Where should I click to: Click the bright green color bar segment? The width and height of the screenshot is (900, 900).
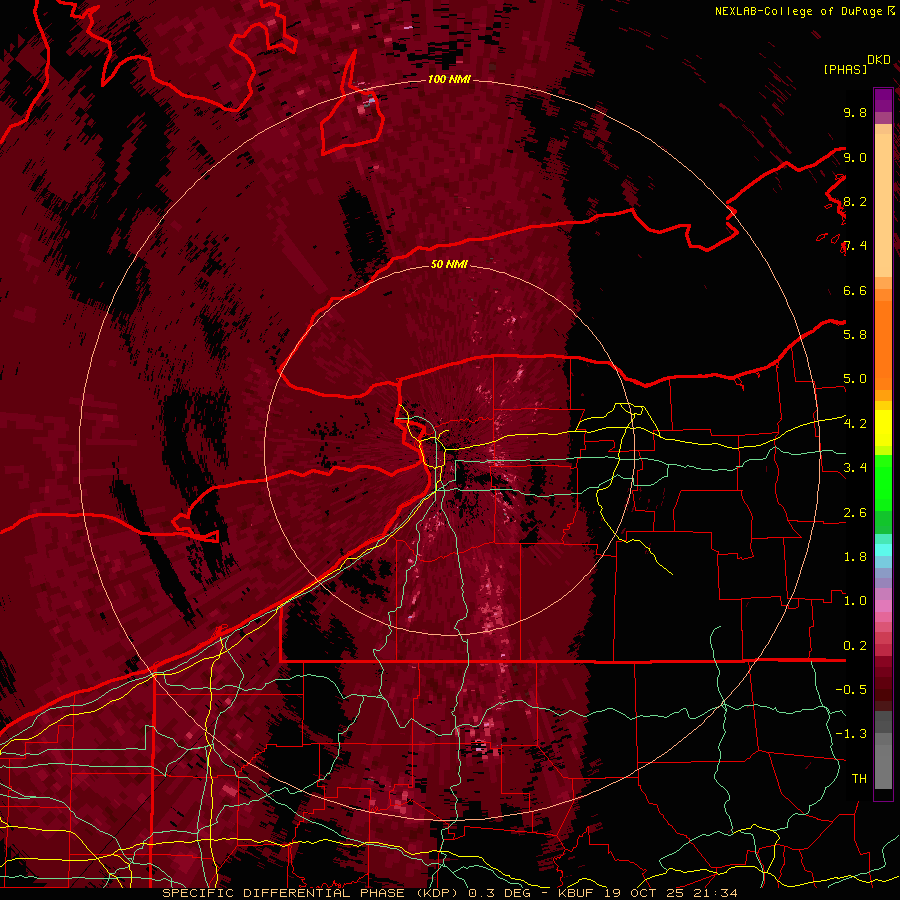[x=883, y=483]
